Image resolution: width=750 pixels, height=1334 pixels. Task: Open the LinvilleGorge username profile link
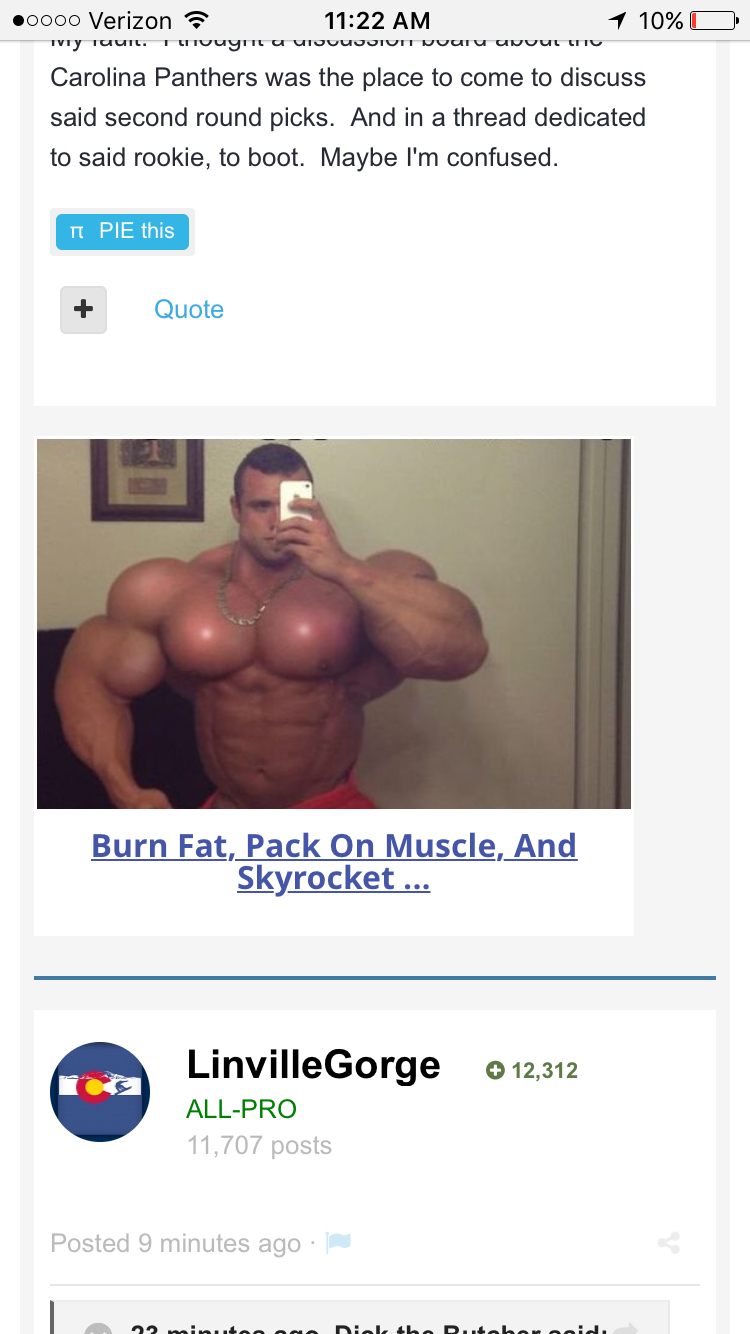click(x=314, y=1065)
